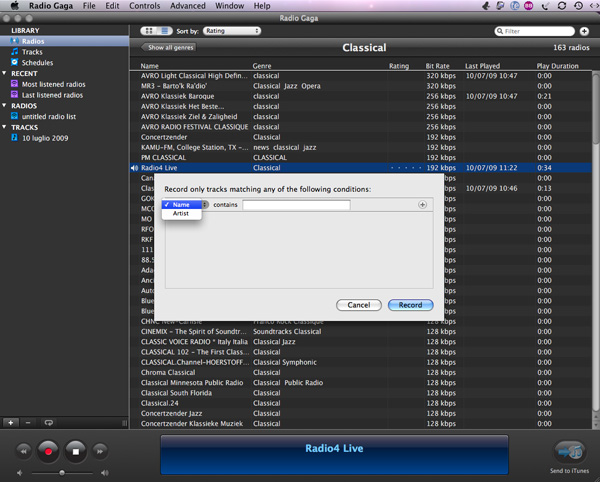Open Tracks in the Library sidebar
Viewport: 600px width, 482px height.
point(32,52)
